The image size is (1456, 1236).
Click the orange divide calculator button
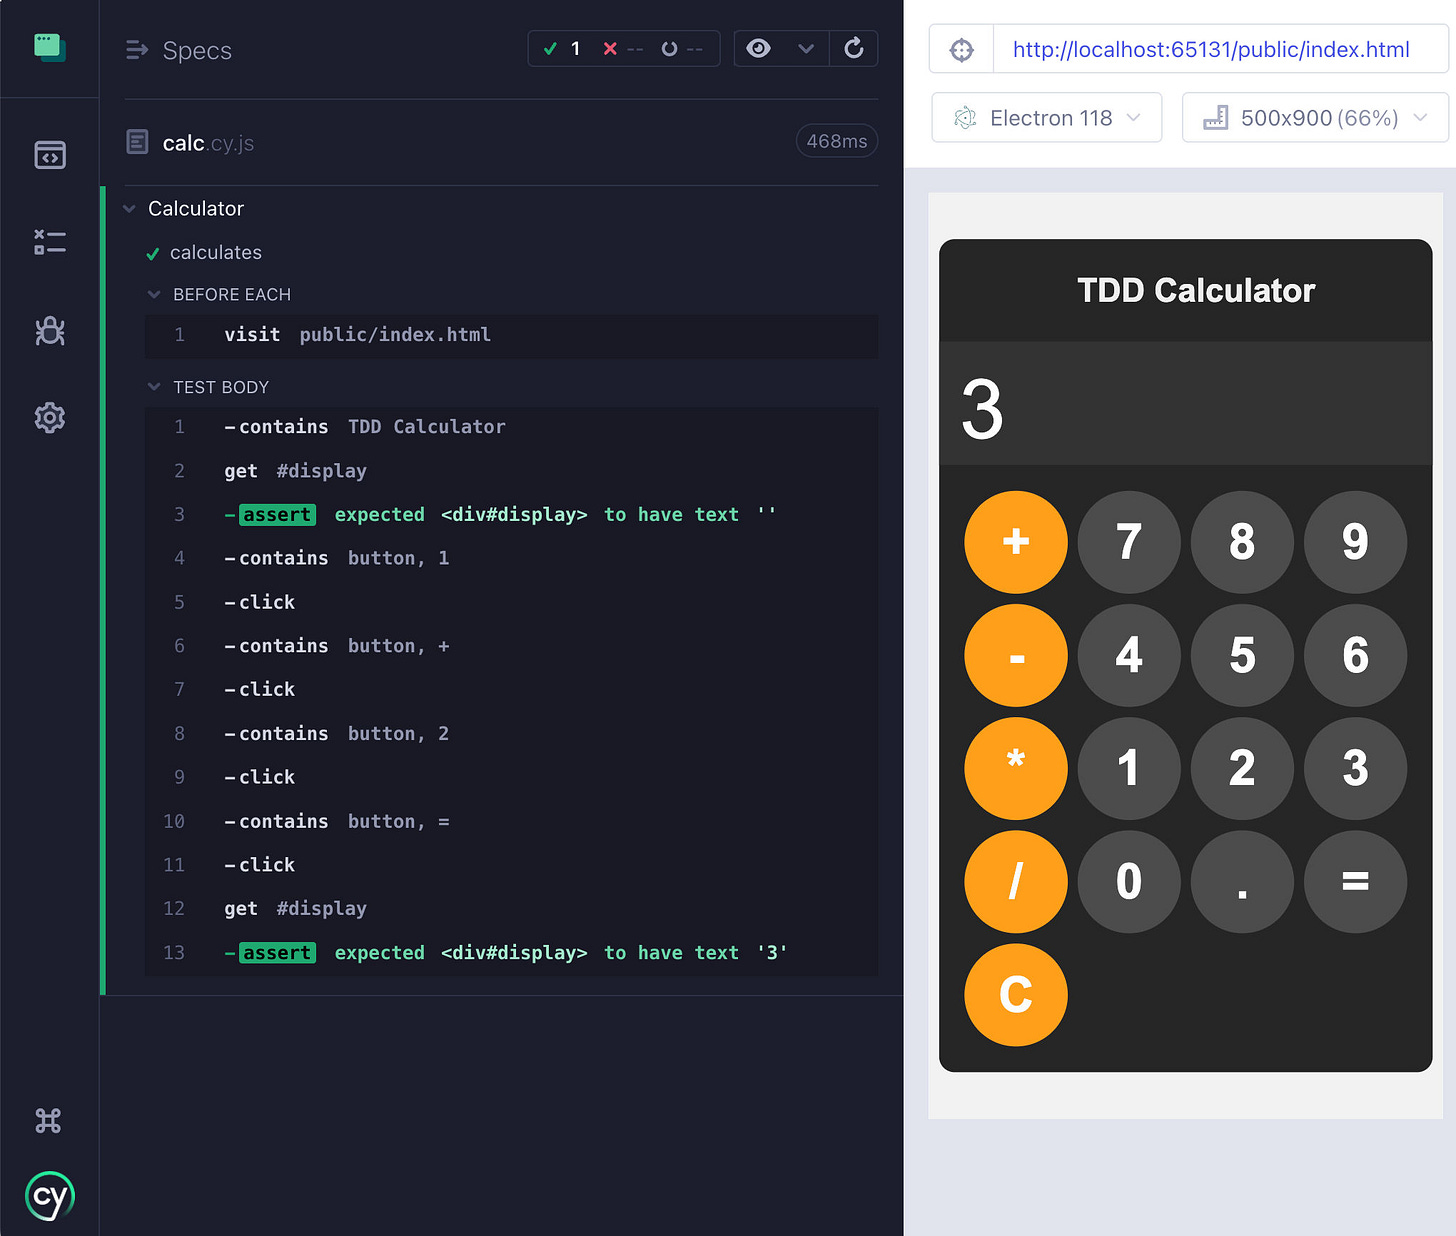(x=1016, y=881)
